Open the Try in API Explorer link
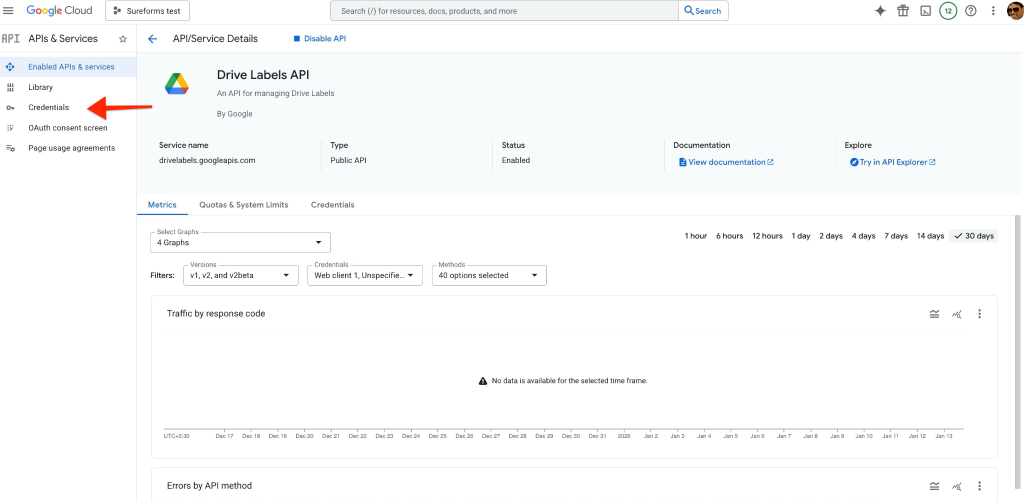The height and width of the screenshot is (502, 1024). tap(893, 163)
